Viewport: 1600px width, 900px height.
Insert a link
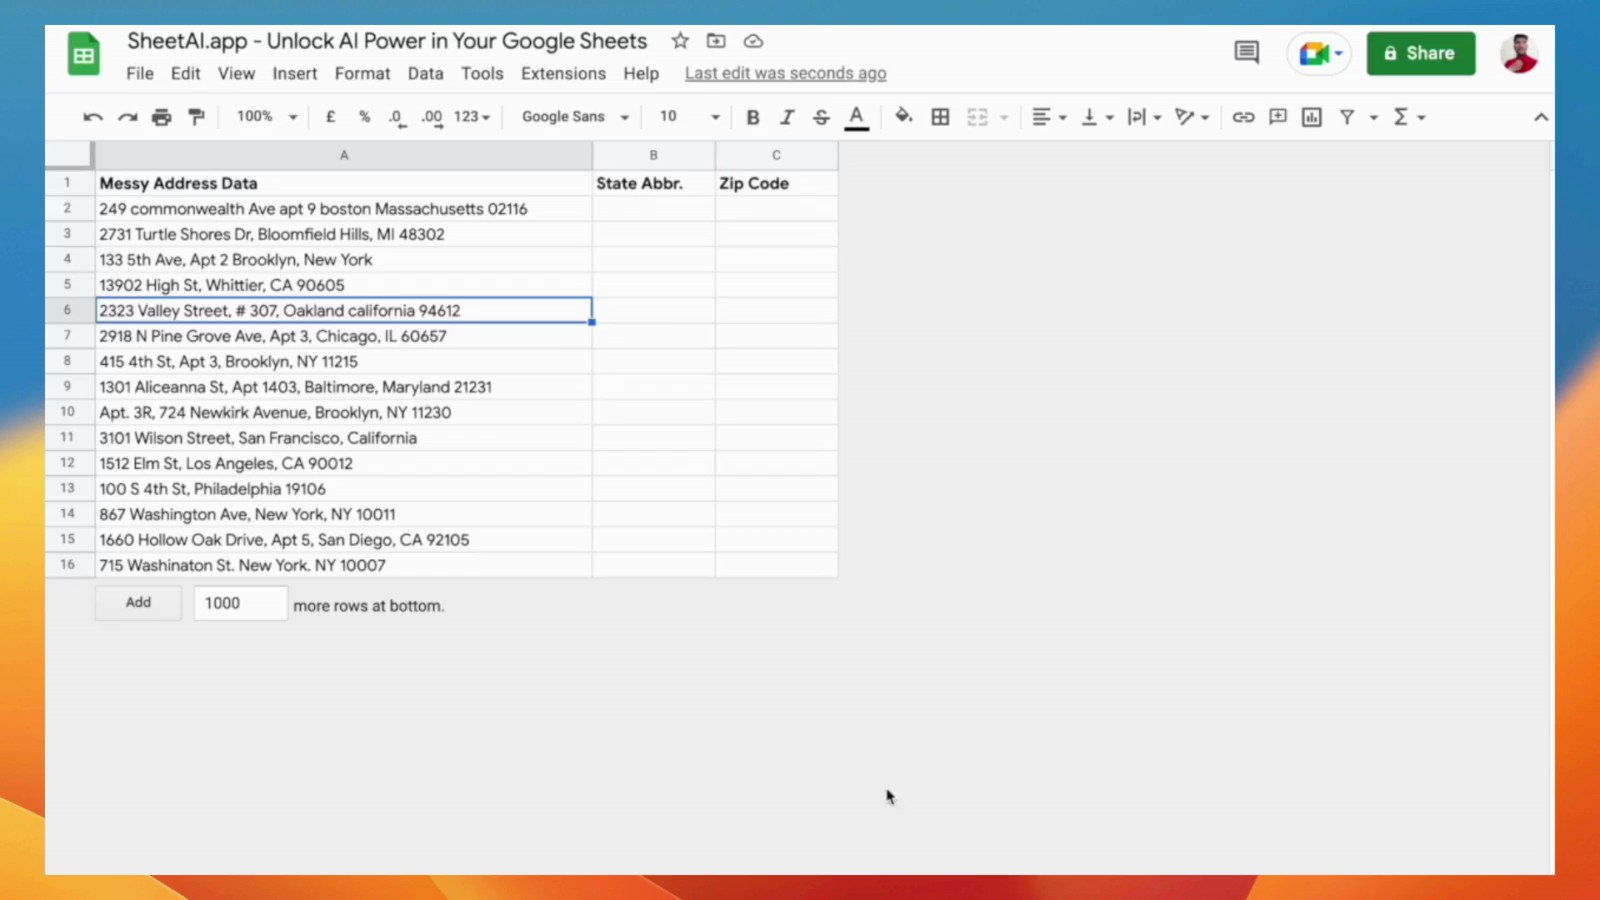pos(1243,117)
